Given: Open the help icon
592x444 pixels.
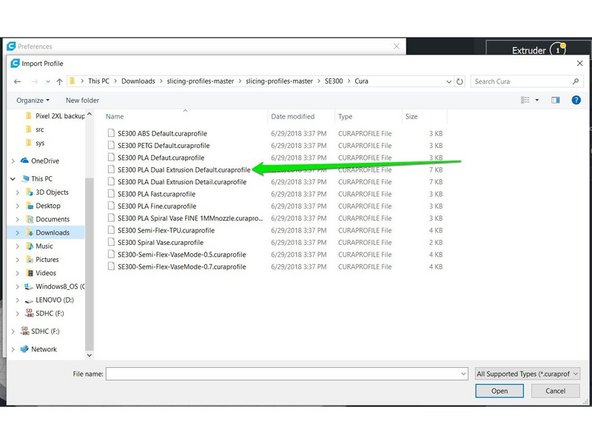Looking at the screenshot, I should point(576,100).
